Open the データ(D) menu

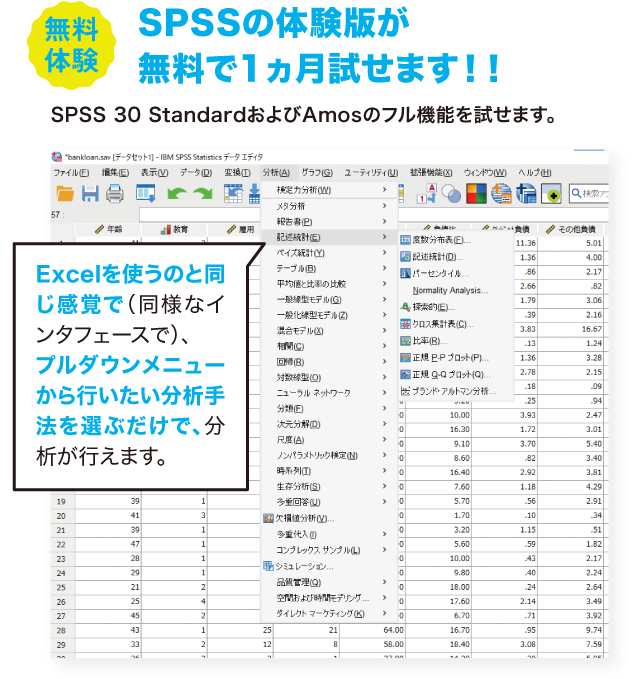click(196, 173)
